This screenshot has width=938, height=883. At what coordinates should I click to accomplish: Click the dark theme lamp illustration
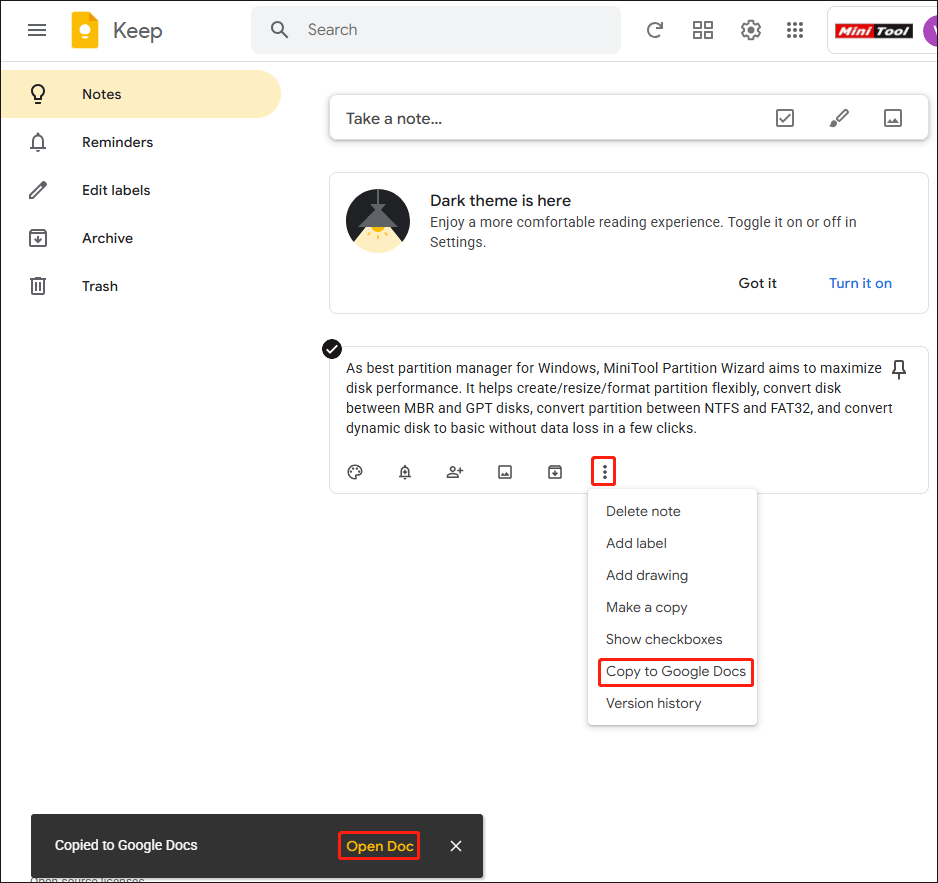(x=377, y=221)
